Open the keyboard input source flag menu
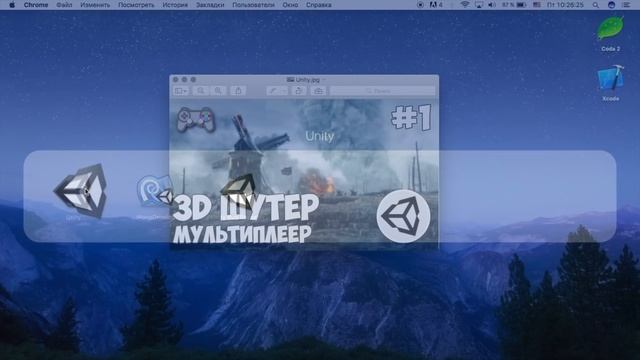This screenshot has height=360, width=640. click(537, 5)
